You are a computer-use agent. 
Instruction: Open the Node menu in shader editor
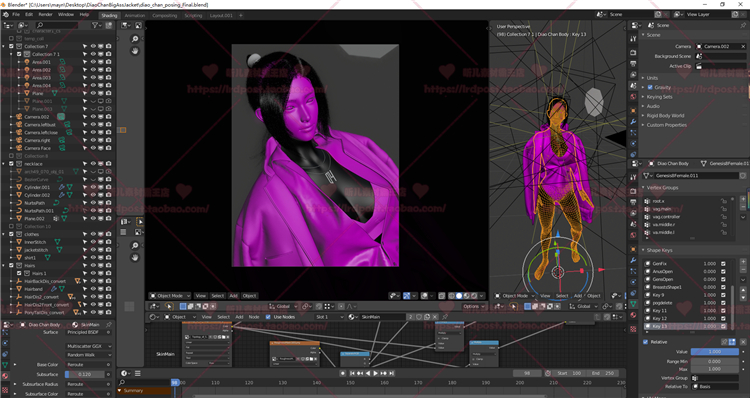point(254,317)
